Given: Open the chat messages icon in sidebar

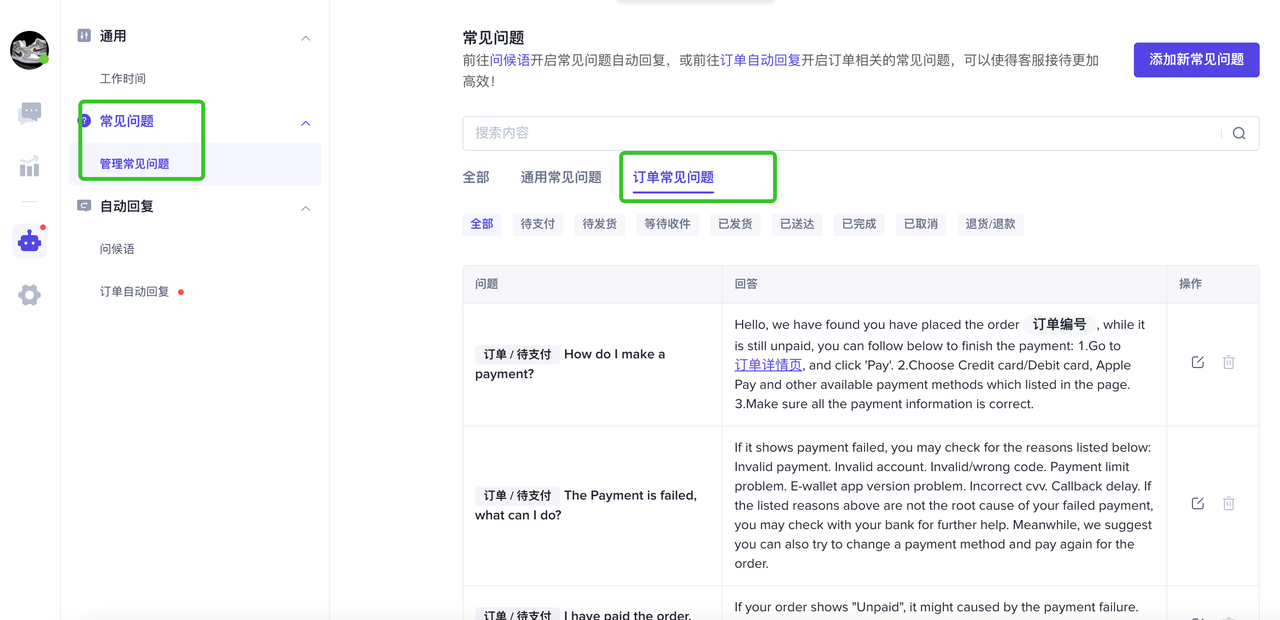Looking at the screenshot, I should pyautogui.click(x=30, y=112).
